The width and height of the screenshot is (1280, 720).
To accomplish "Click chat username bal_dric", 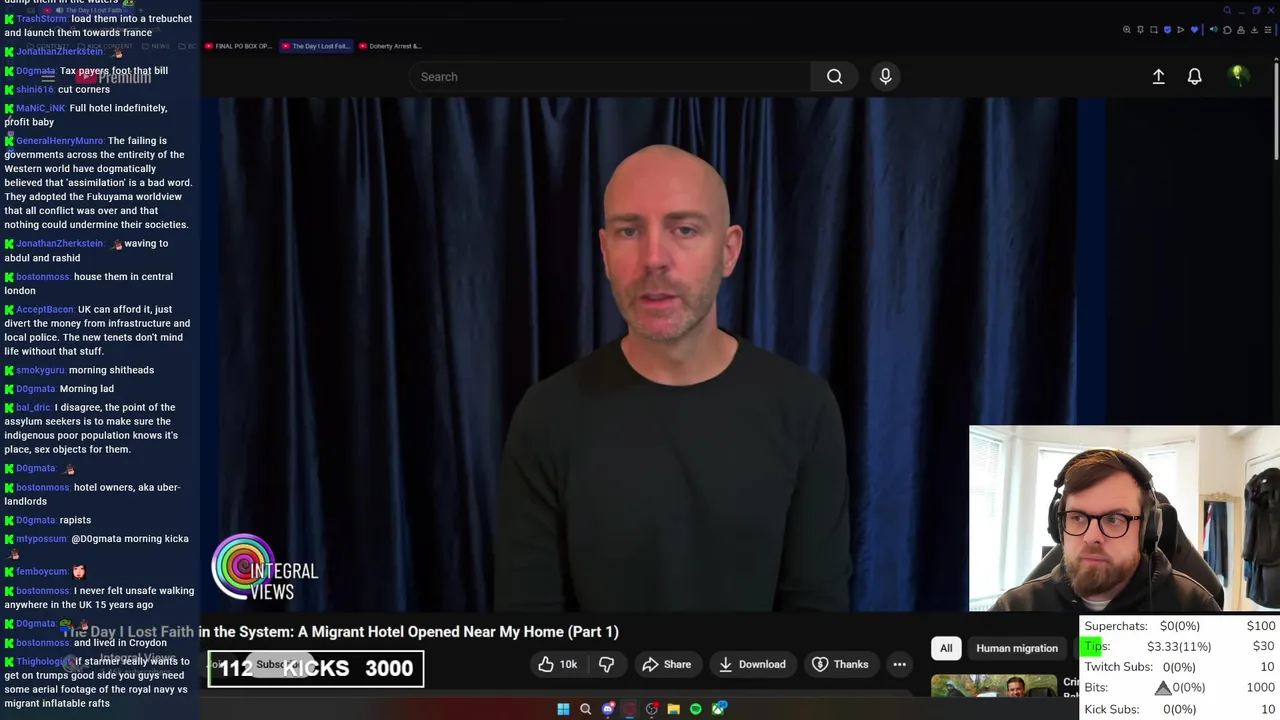I will tap(33, 408).
